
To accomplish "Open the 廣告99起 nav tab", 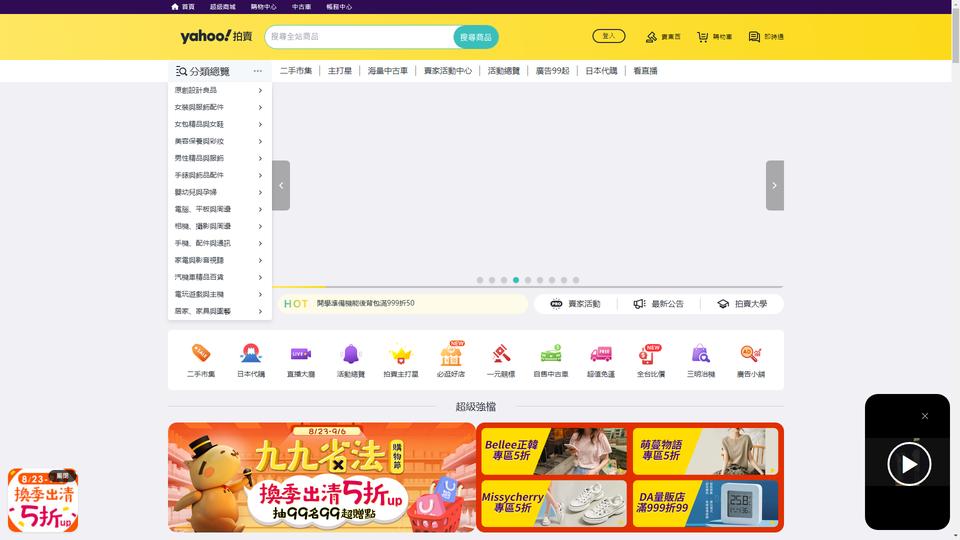I will click(x=552, y=71).
